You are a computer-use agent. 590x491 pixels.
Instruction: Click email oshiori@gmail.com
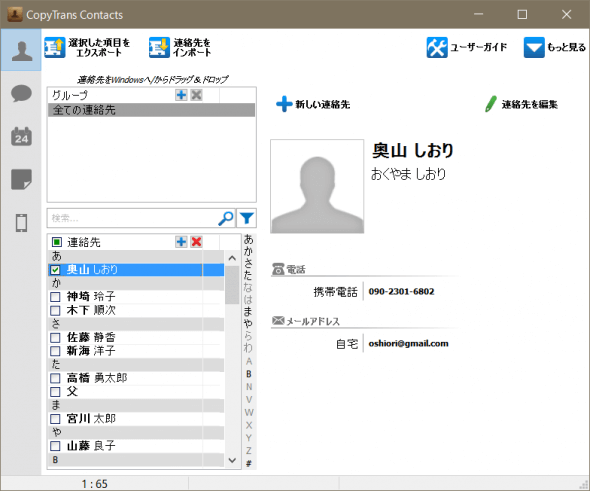coord(408,344)
